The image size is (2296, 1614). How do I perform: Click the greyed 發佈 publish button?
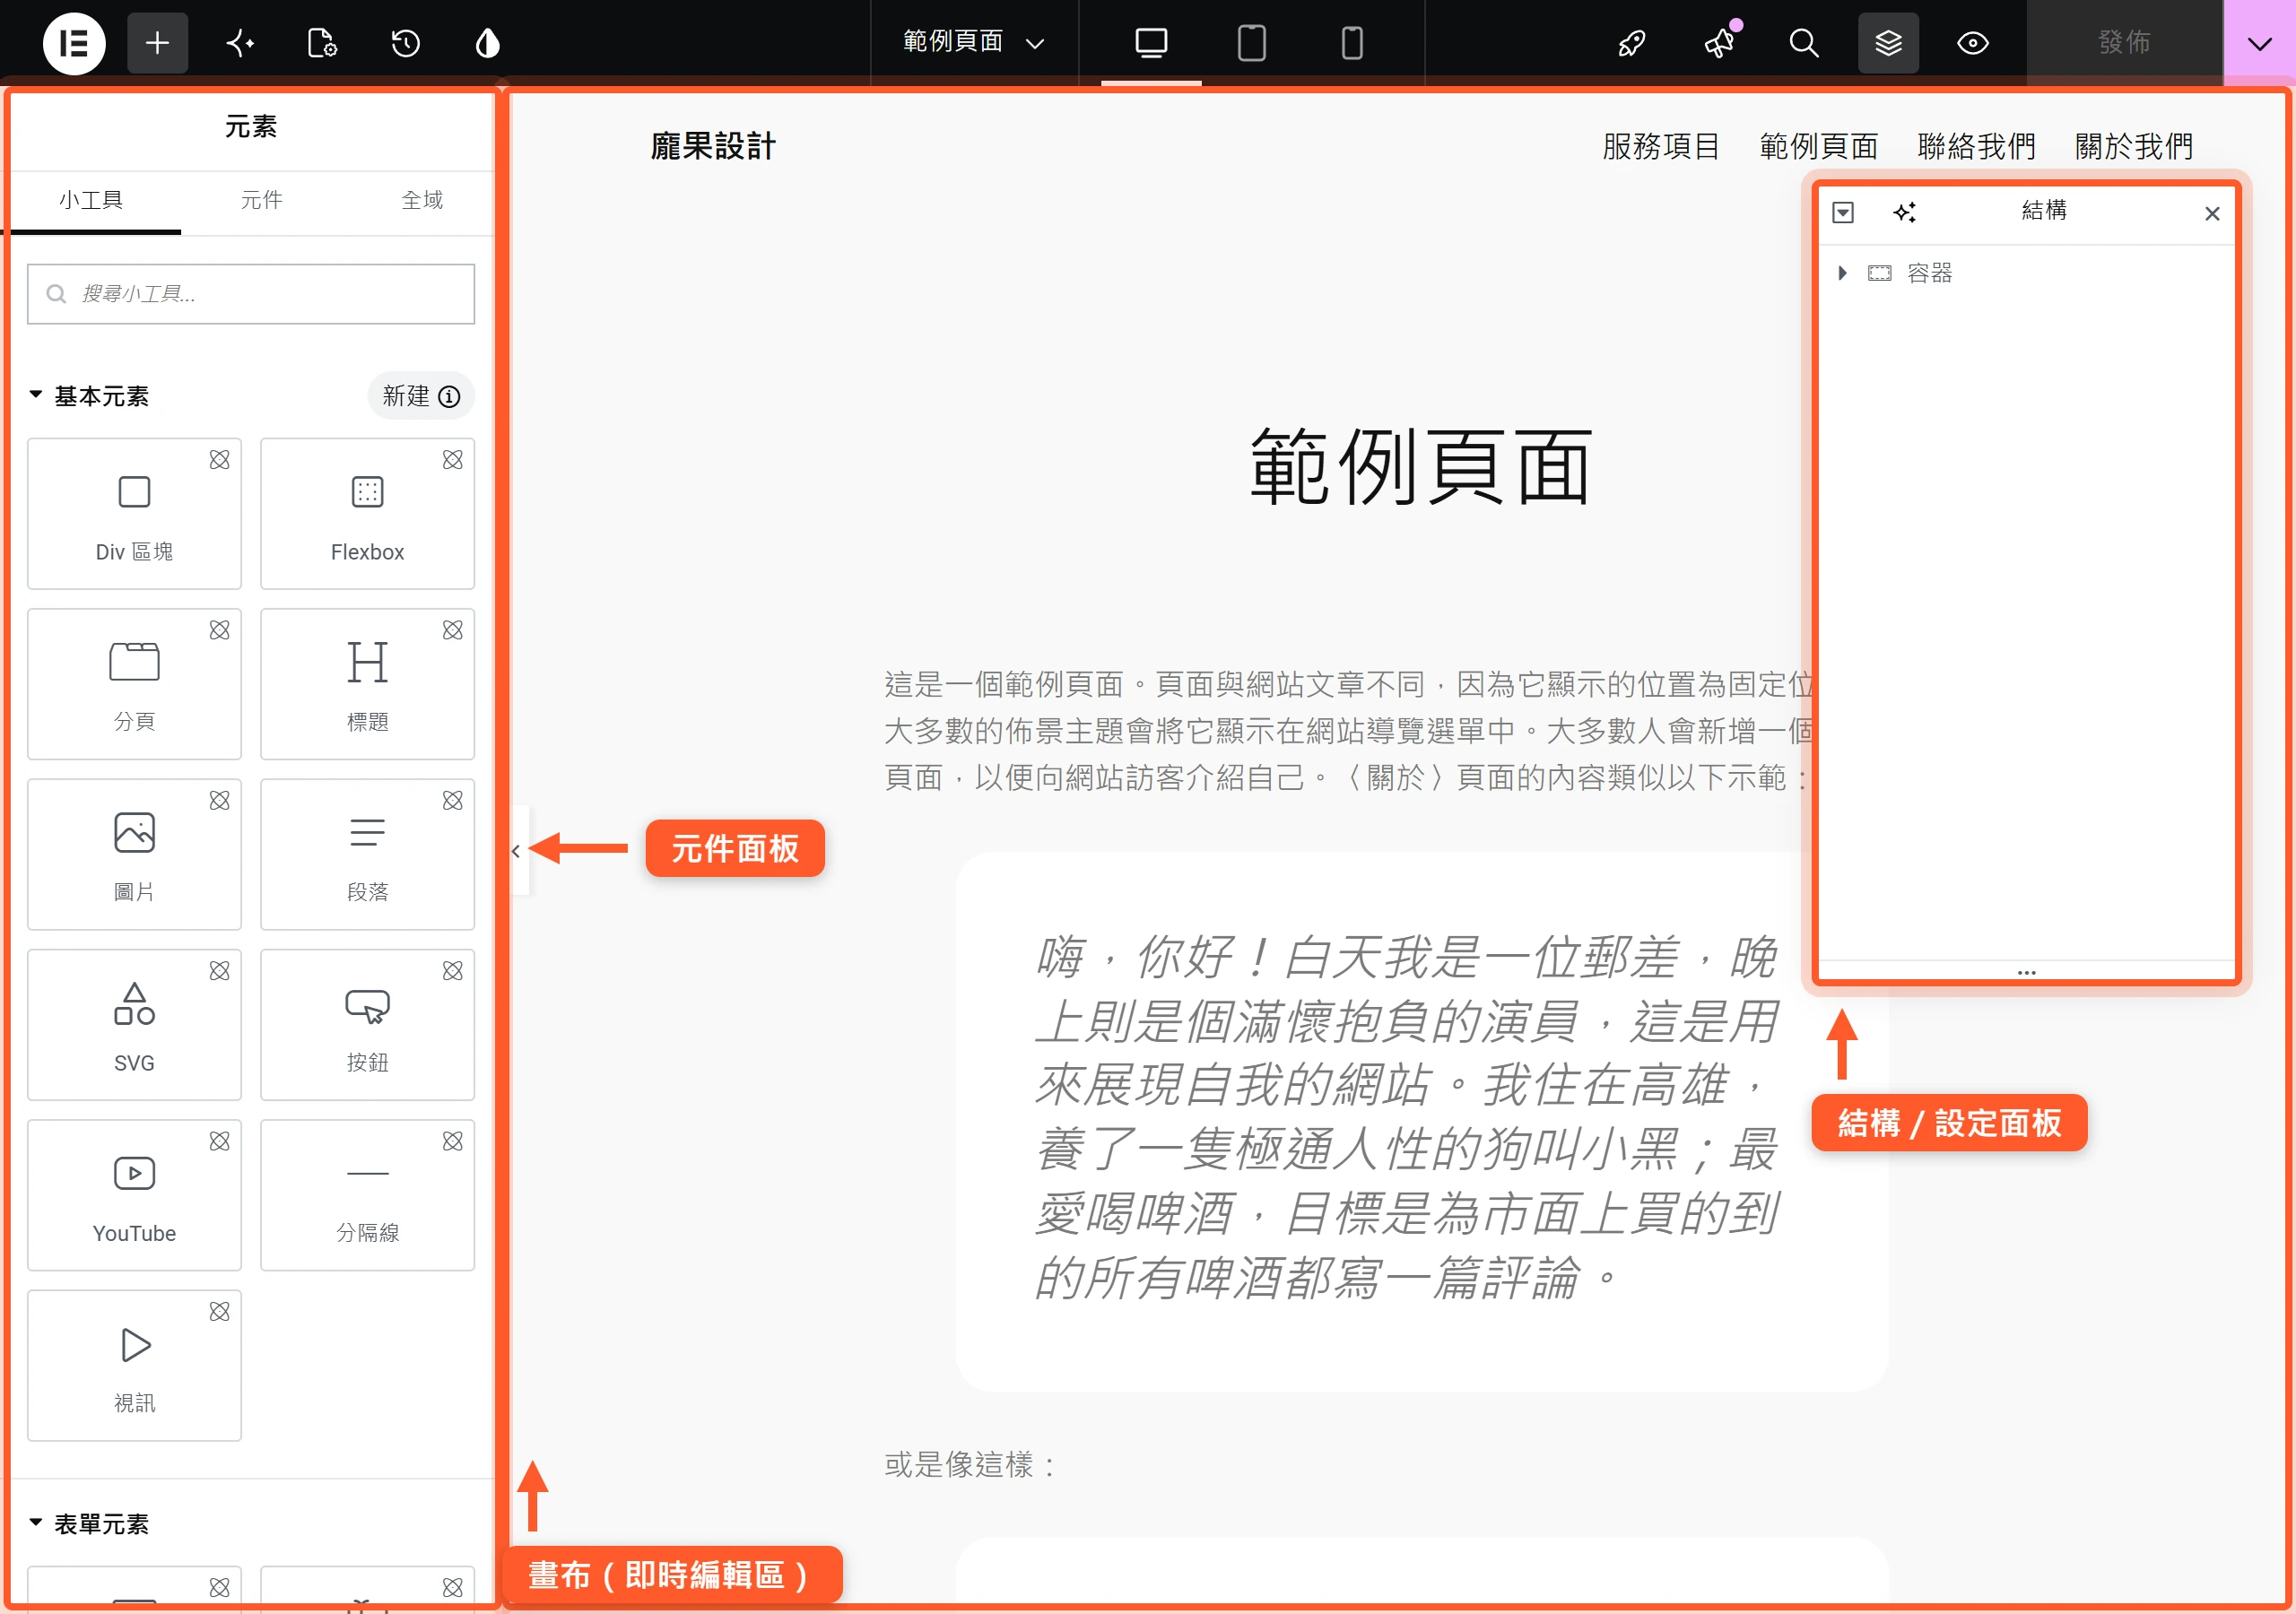point(2124,43)
